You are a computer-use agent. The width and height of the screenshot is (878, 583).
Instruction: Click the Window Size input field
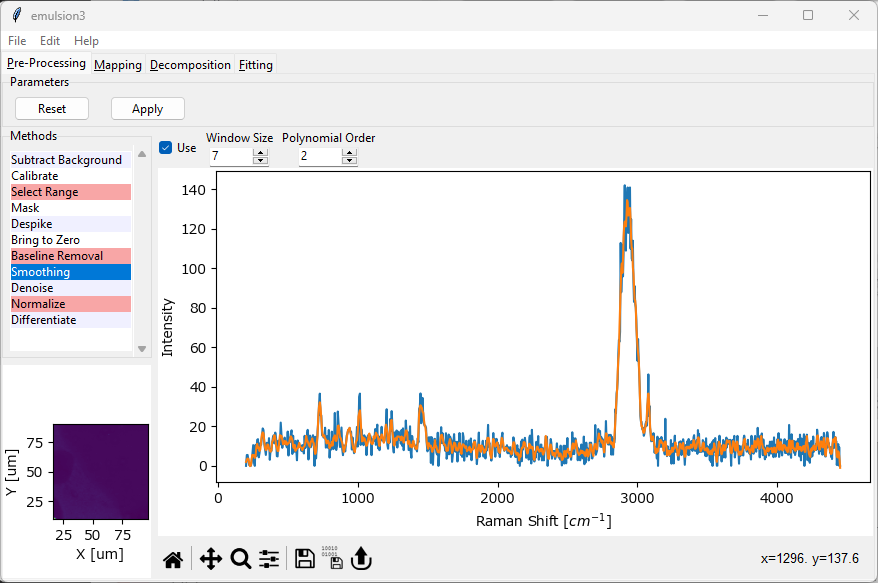coord(230,157)
